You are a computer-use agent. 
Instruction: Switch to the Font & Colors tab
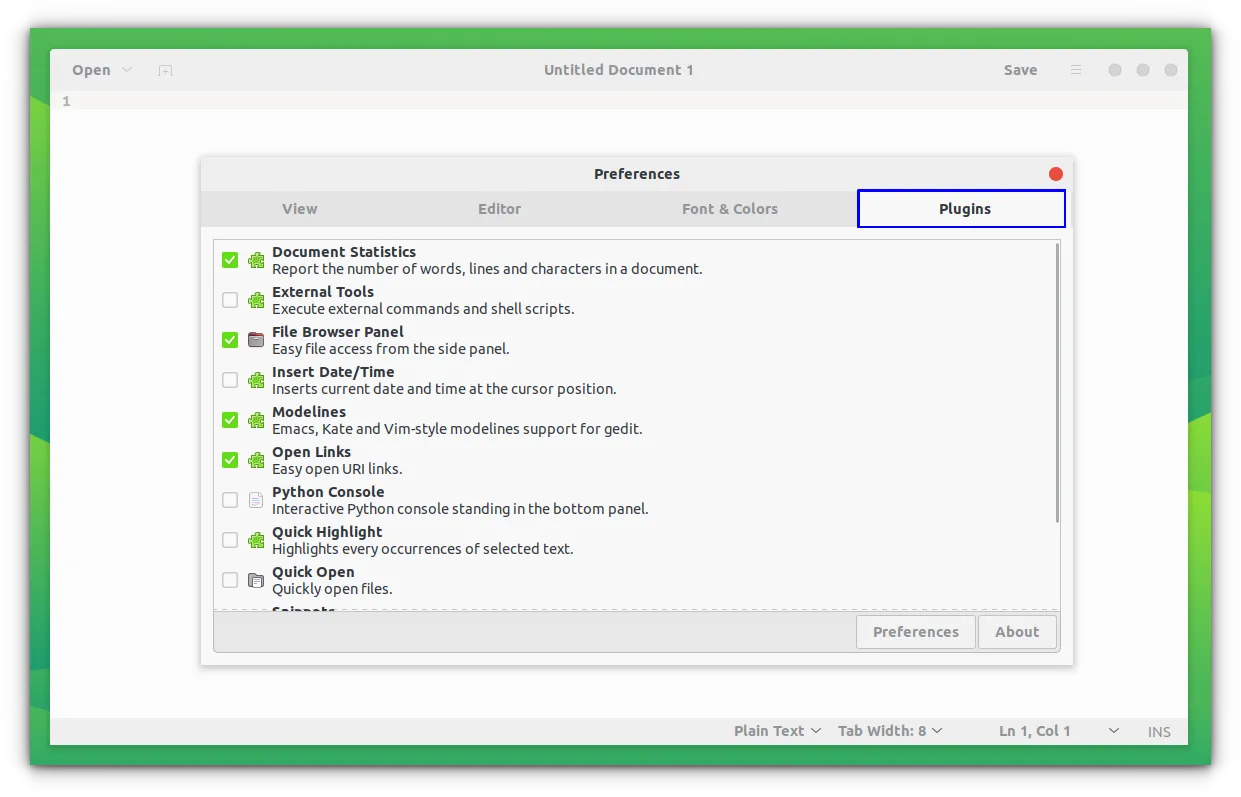[x=729, y=209]
